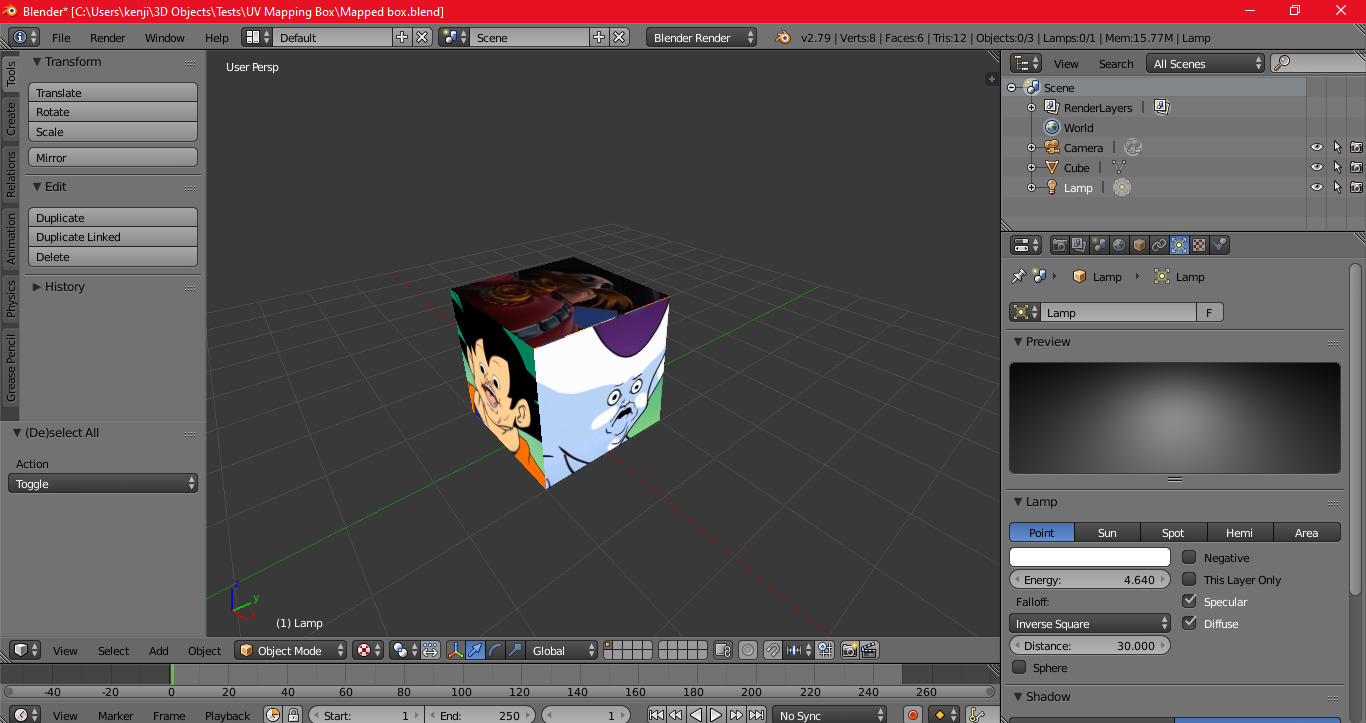Open the No Sync playback dropdown

coord(829,715)
